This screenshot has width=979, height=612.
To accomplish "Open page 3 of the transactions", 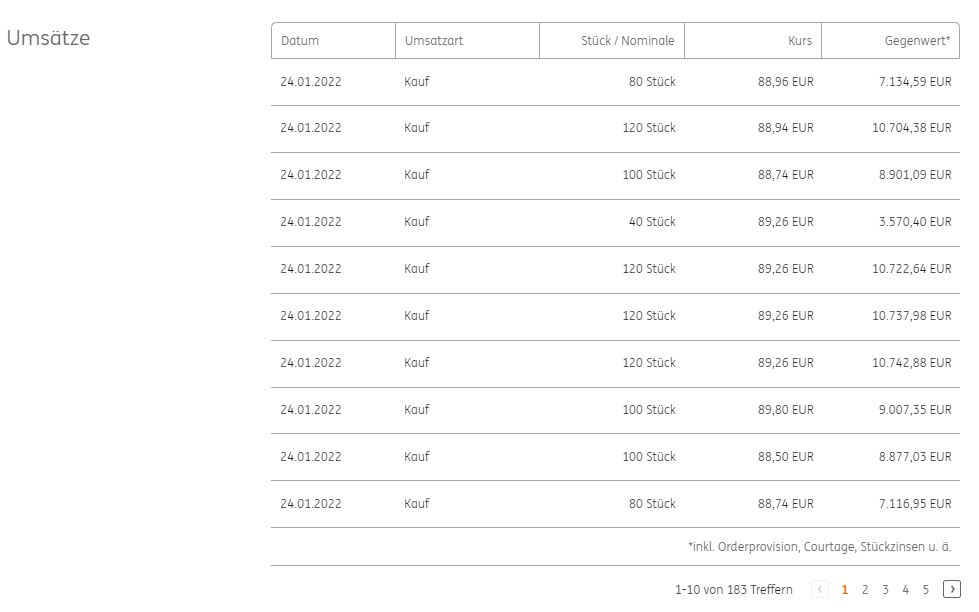I will point(885,590).
